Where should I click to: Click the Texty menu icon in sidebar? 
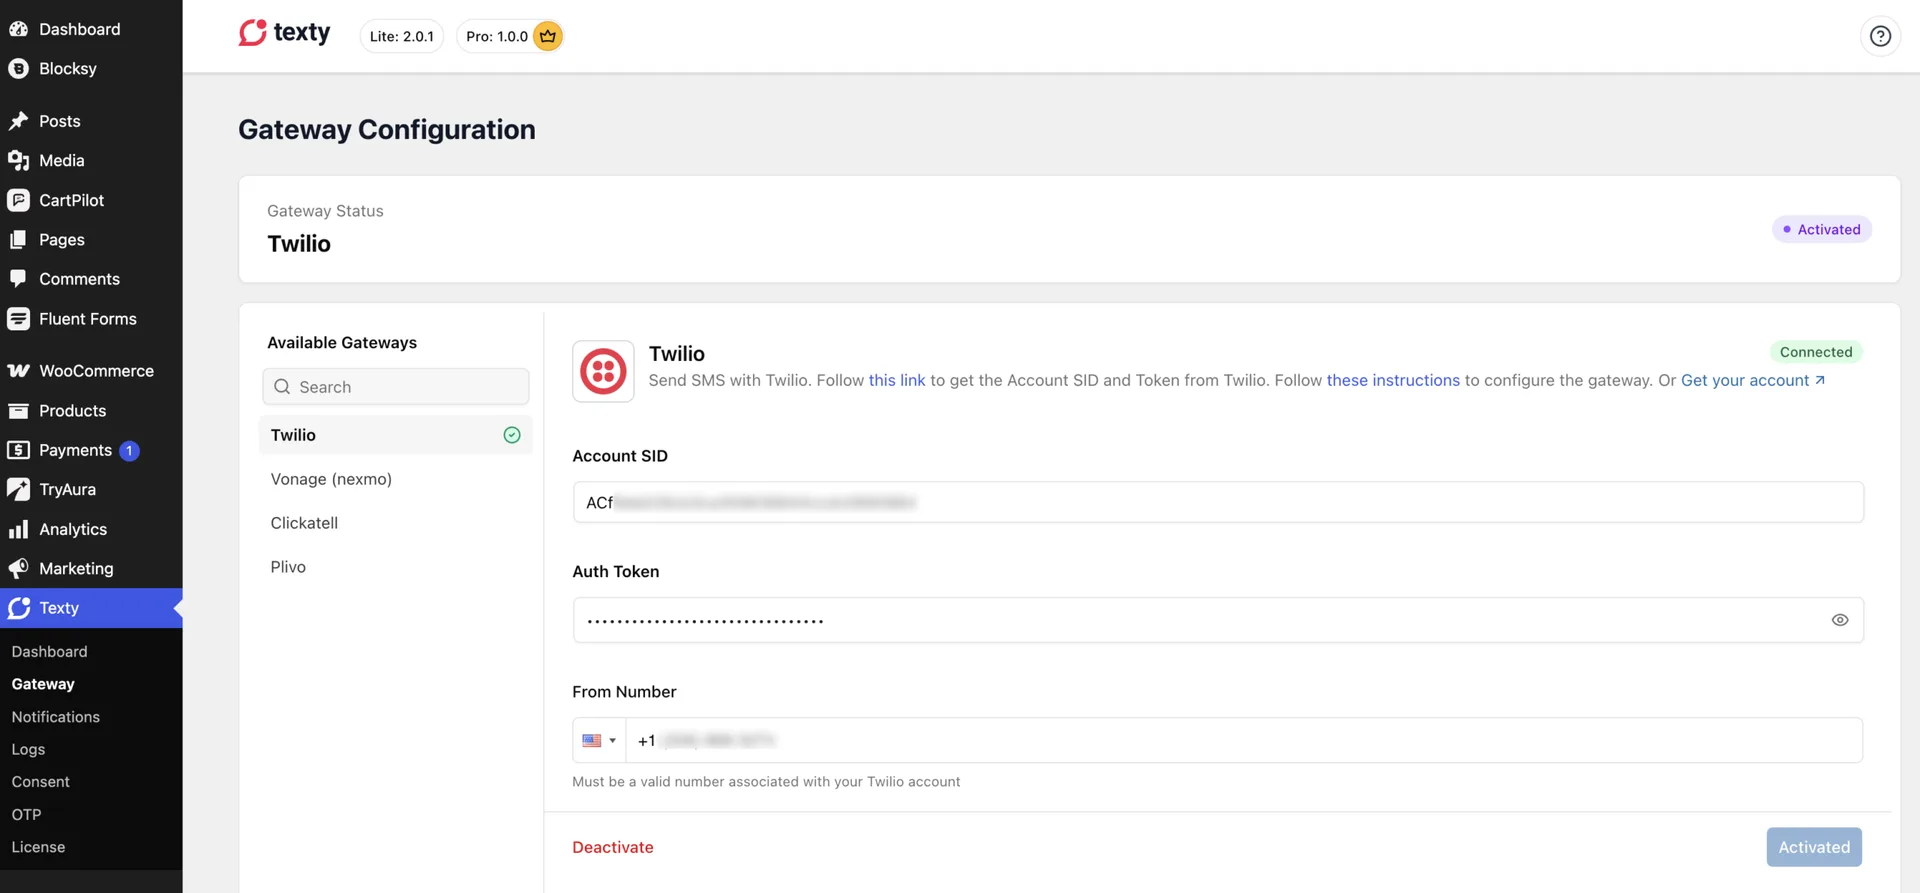point(19,608)
